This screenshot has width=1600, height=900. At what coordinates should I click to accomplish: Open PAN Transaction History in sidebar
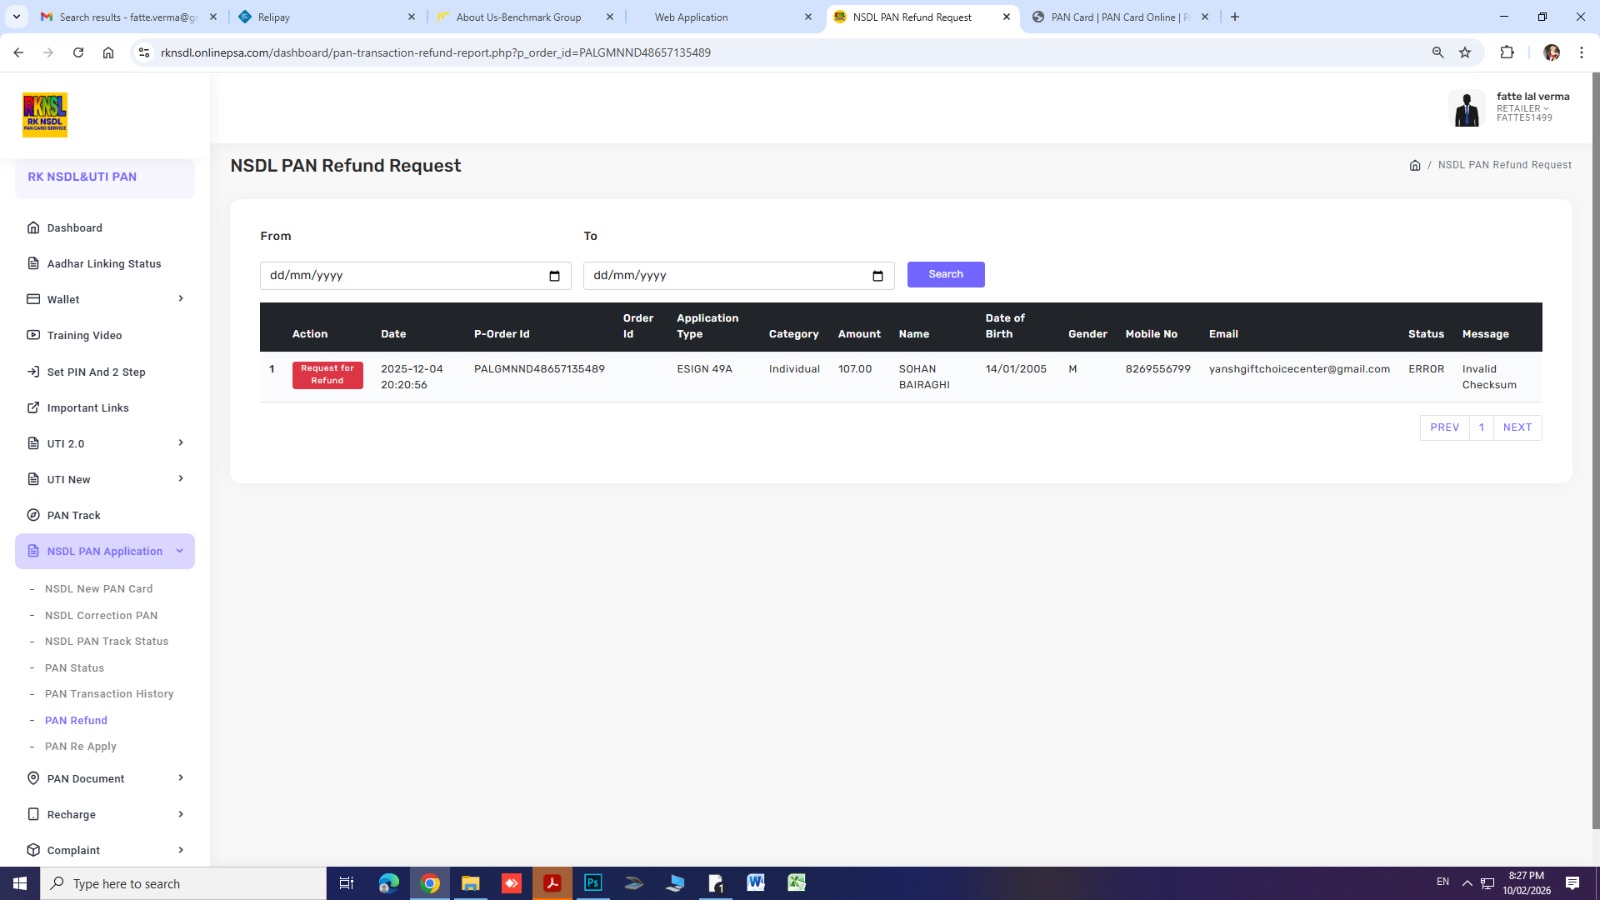[109, 694]
